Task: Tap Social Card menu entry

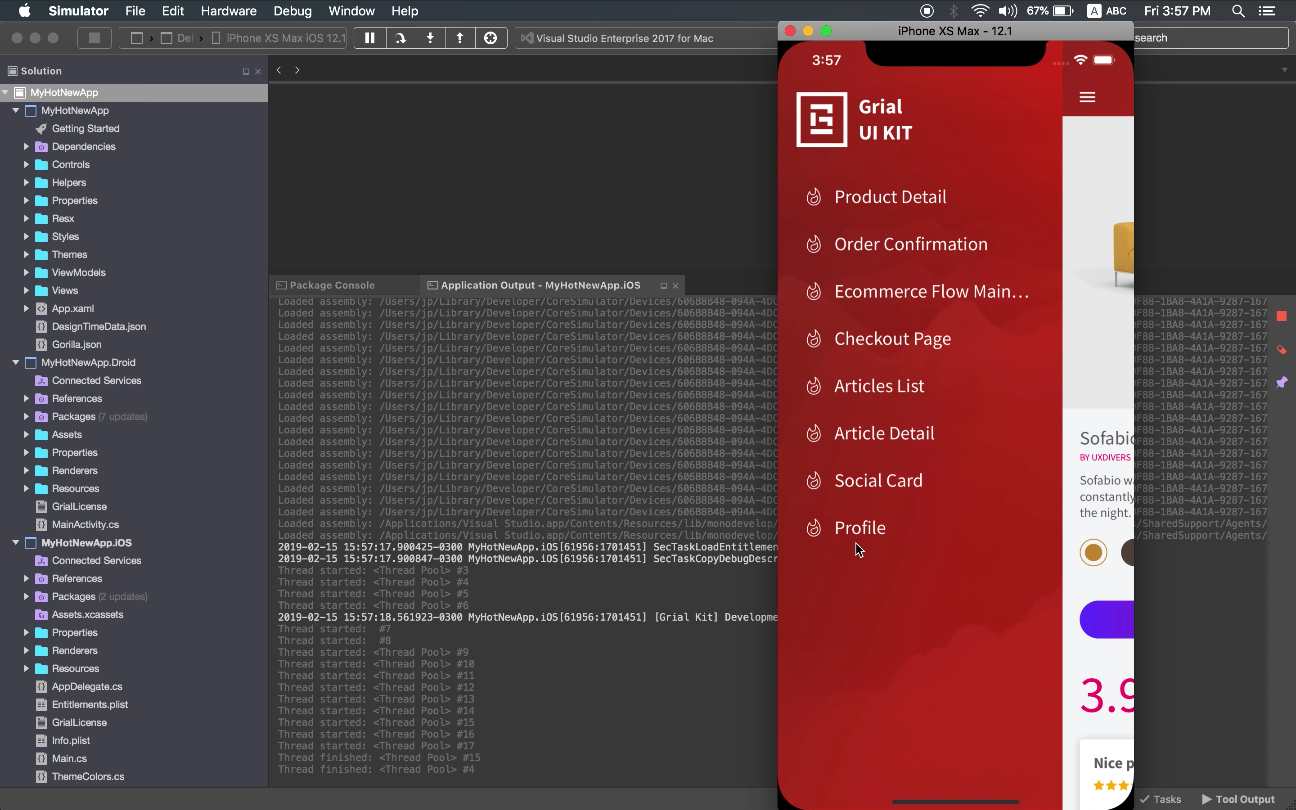Action: [878, 481]
